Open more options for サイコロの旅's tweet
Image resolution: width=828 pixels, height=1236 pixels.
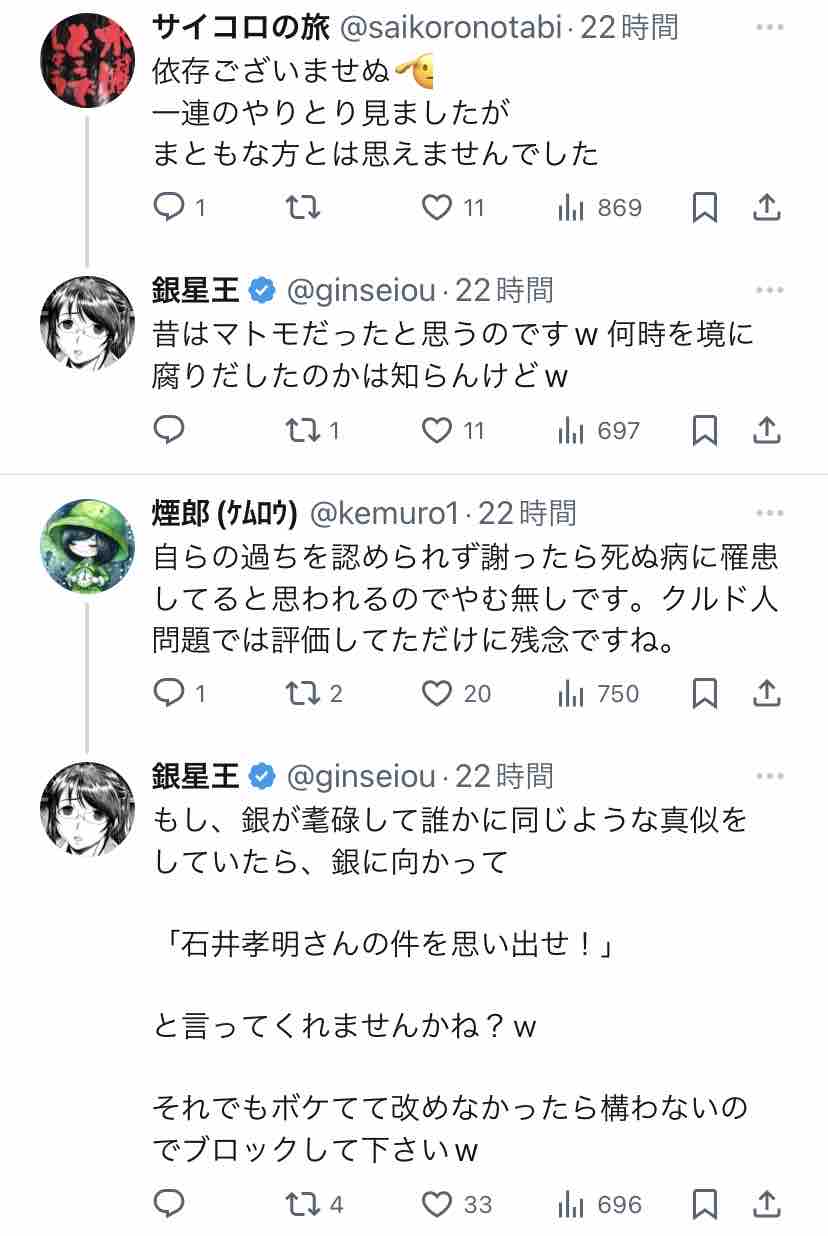[769, 28]
